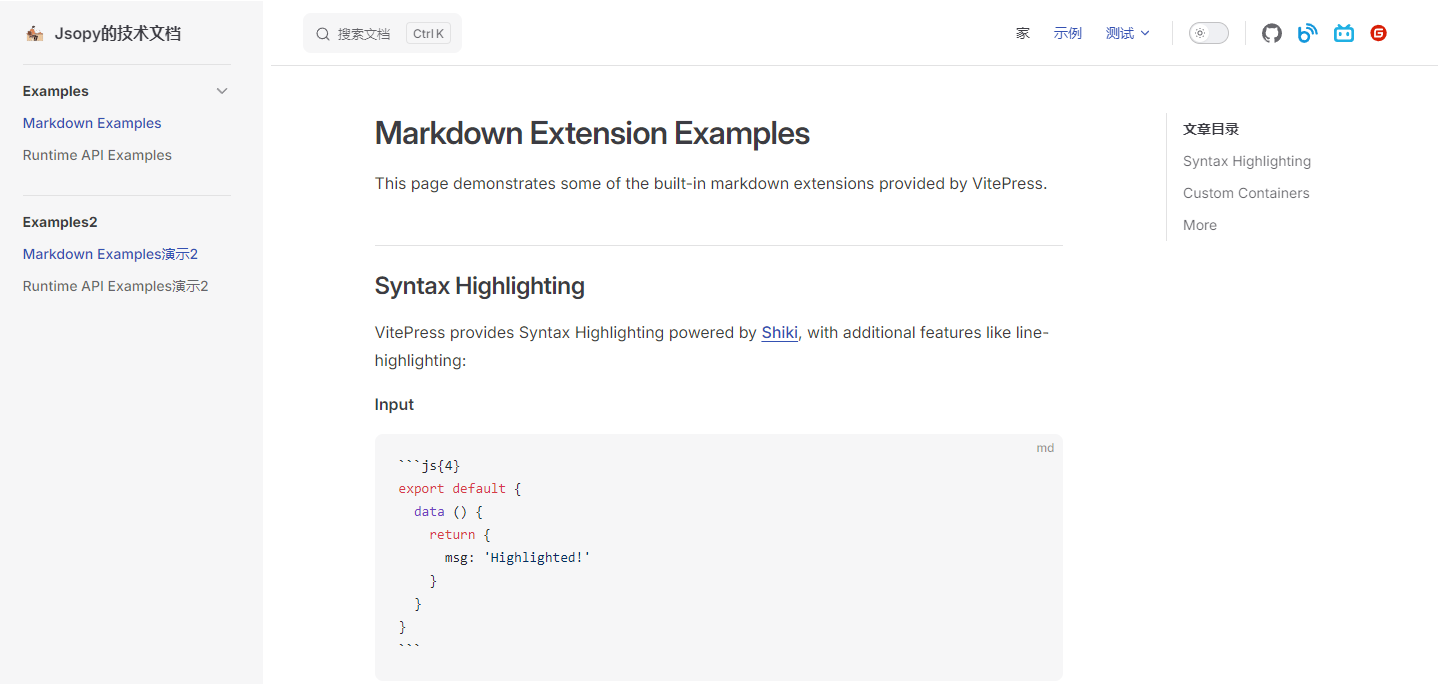The height and width of the screenshot is (684, 1438).
Task: Open Runtime API Examples演示2 sidebar link
Action: [115, 286]
